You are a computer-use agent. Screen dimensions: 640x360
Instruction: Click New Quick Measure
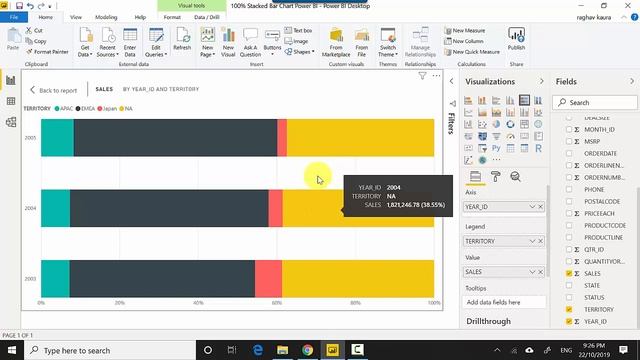472,52
